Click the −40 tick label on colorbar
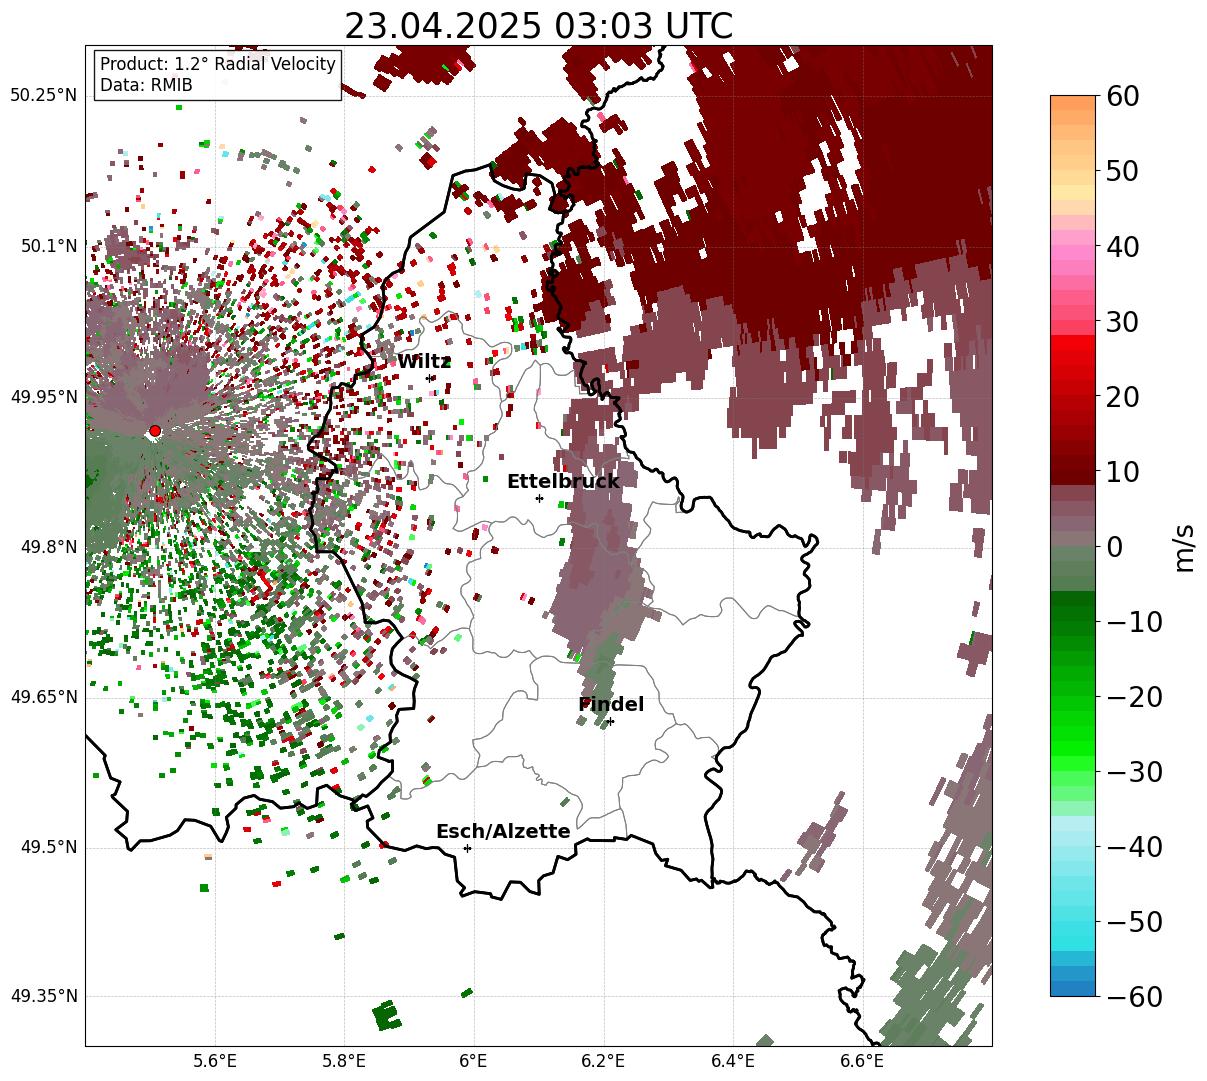Screen dimensions: 1207x1081 [x=1134, y=847]
